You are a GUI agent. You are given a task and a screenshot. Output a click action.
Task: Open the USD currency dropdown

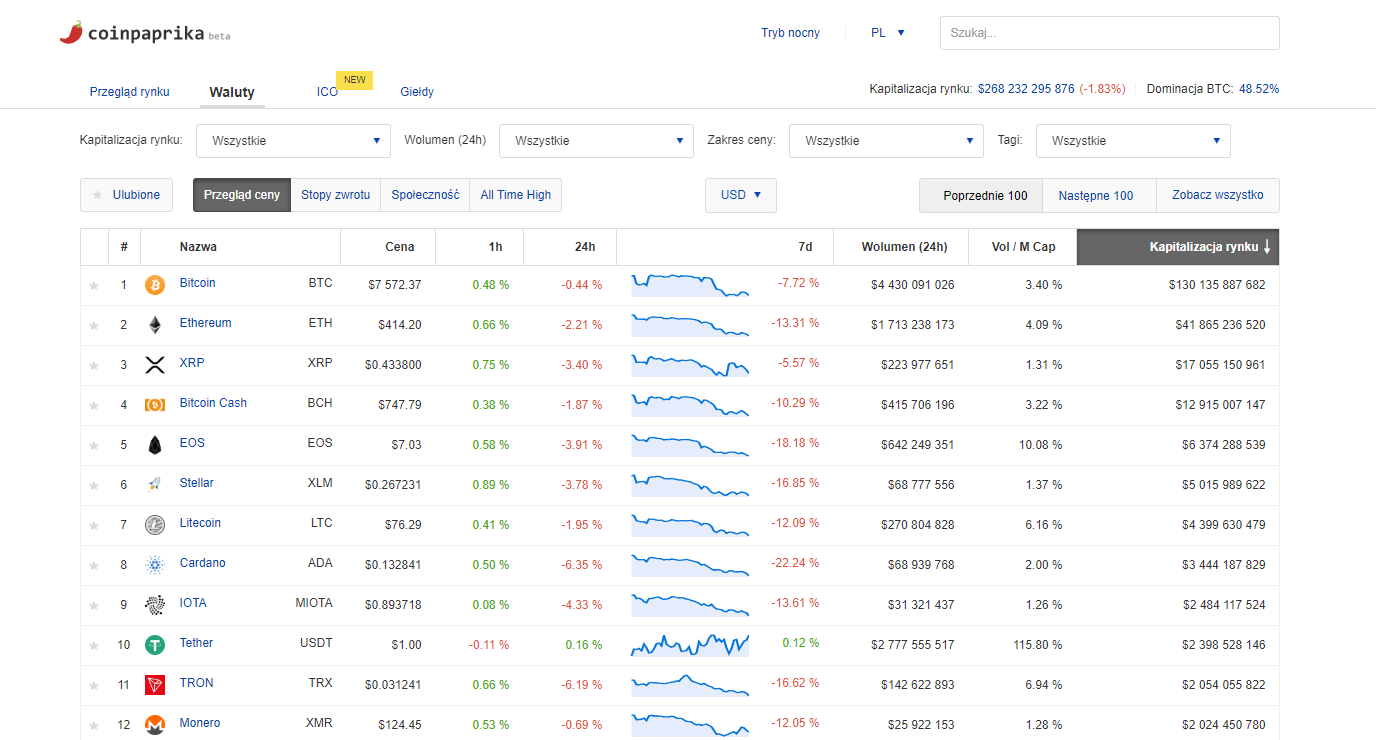pyautogui.click(x=741, y=195)
